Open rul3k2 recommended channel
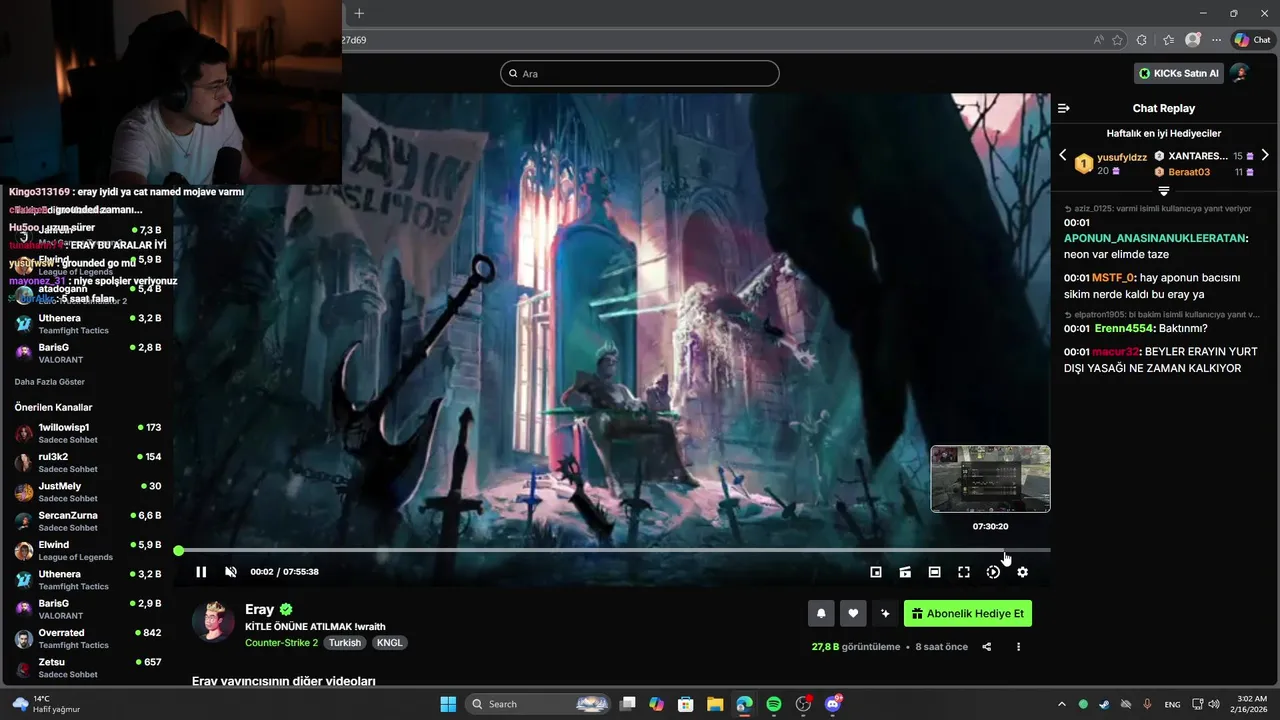The image size is (1280, 720). [x=88, y=462]
